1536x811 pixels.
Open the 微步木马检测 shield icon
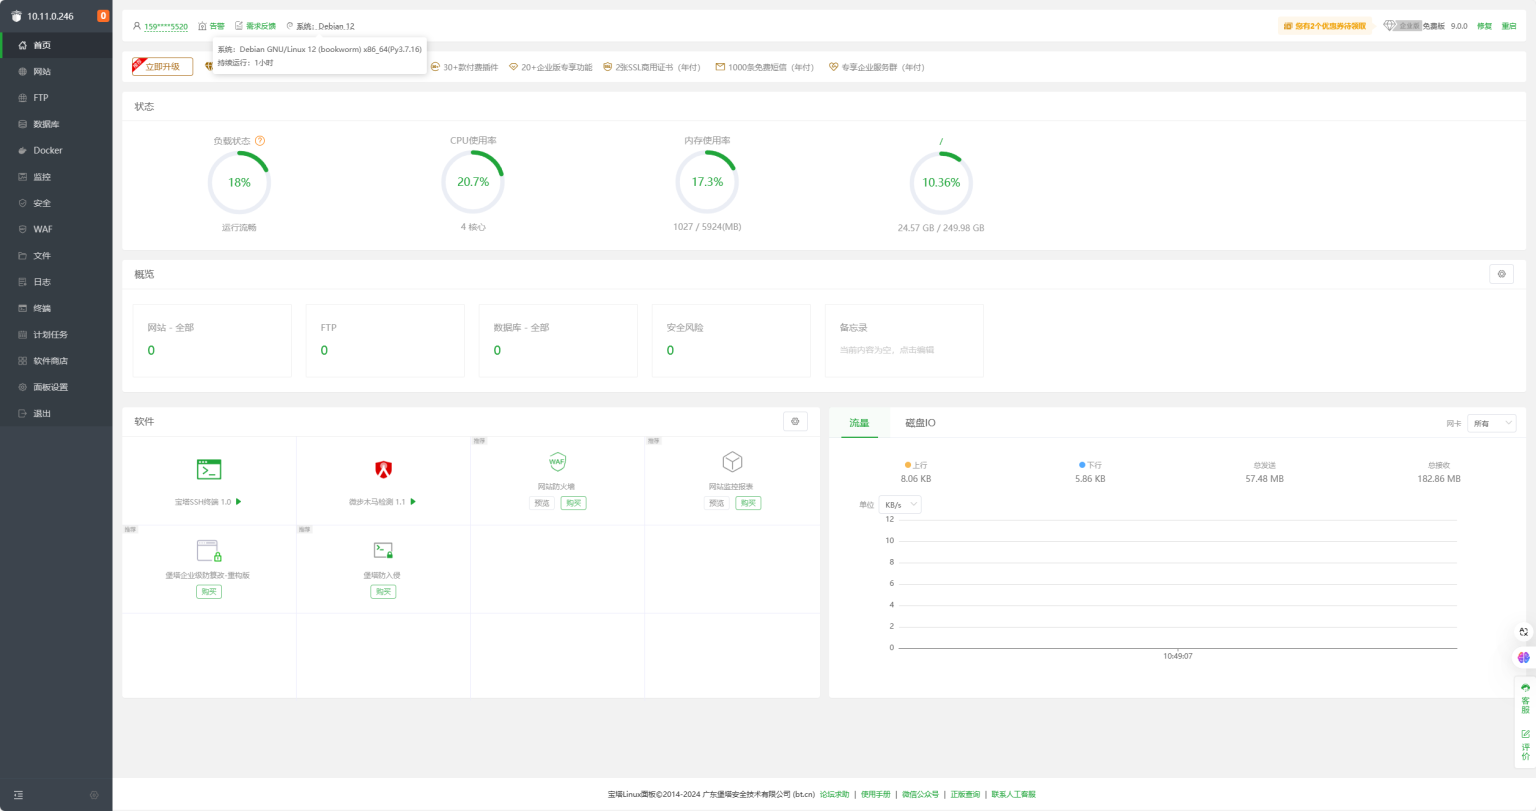point(383,469)
